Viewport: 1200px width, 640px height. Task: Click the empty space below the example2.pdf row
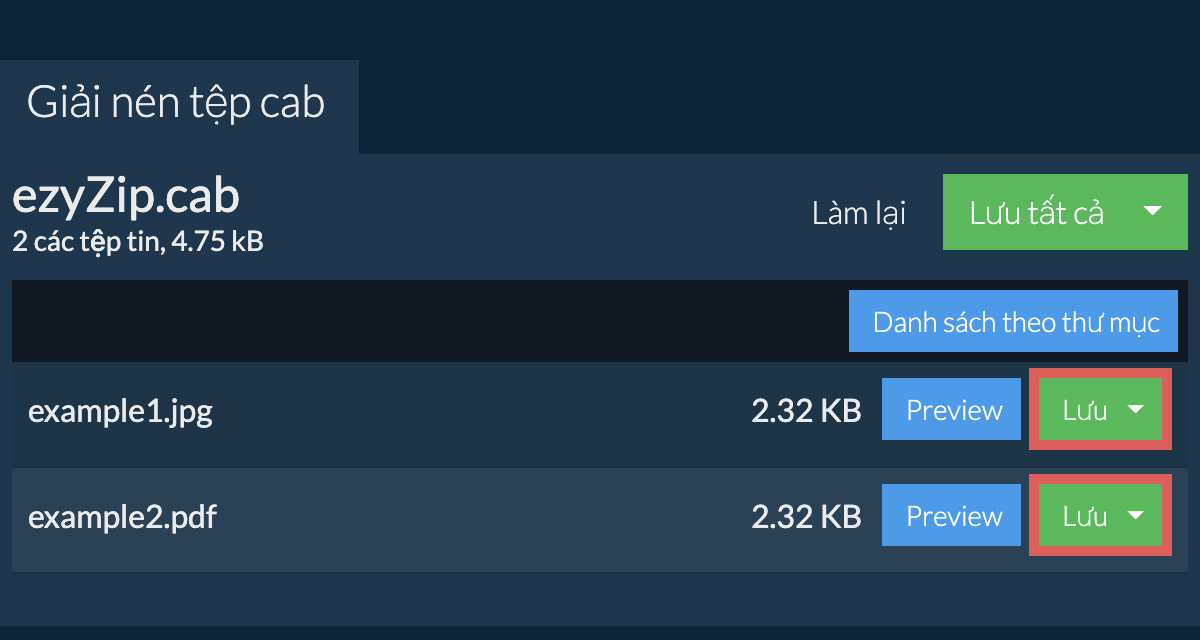[x=600, y=598]
